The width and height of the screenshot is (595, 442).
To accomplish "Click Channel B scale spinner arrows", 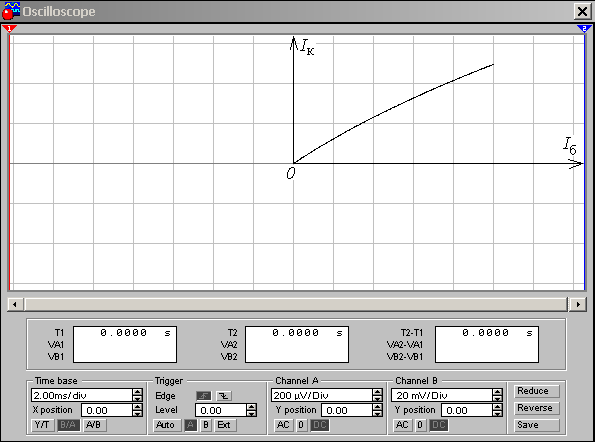I will (x=497, y=395).
